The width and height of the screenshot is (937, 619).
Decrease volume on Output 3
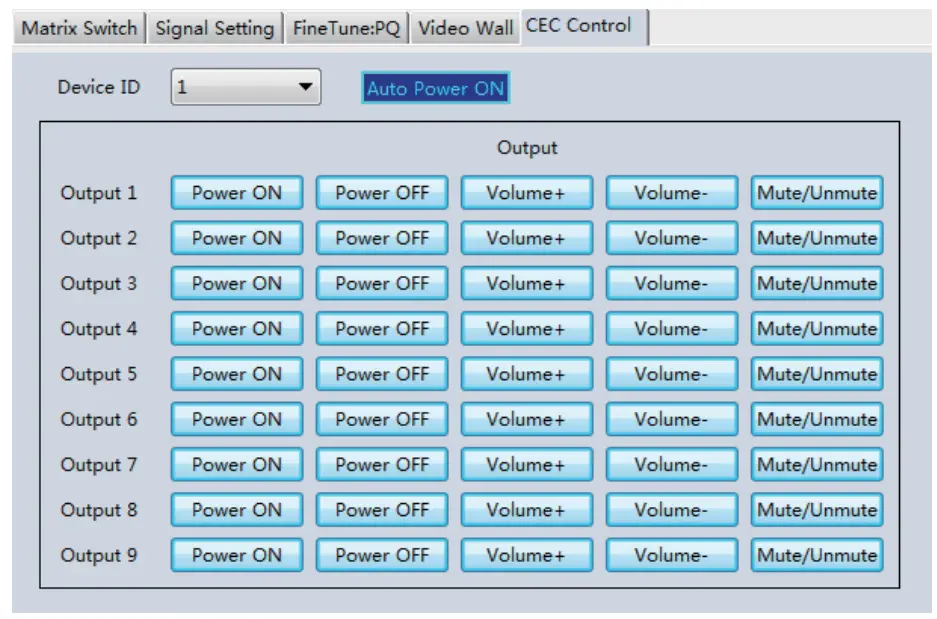[x=670, y=283]
